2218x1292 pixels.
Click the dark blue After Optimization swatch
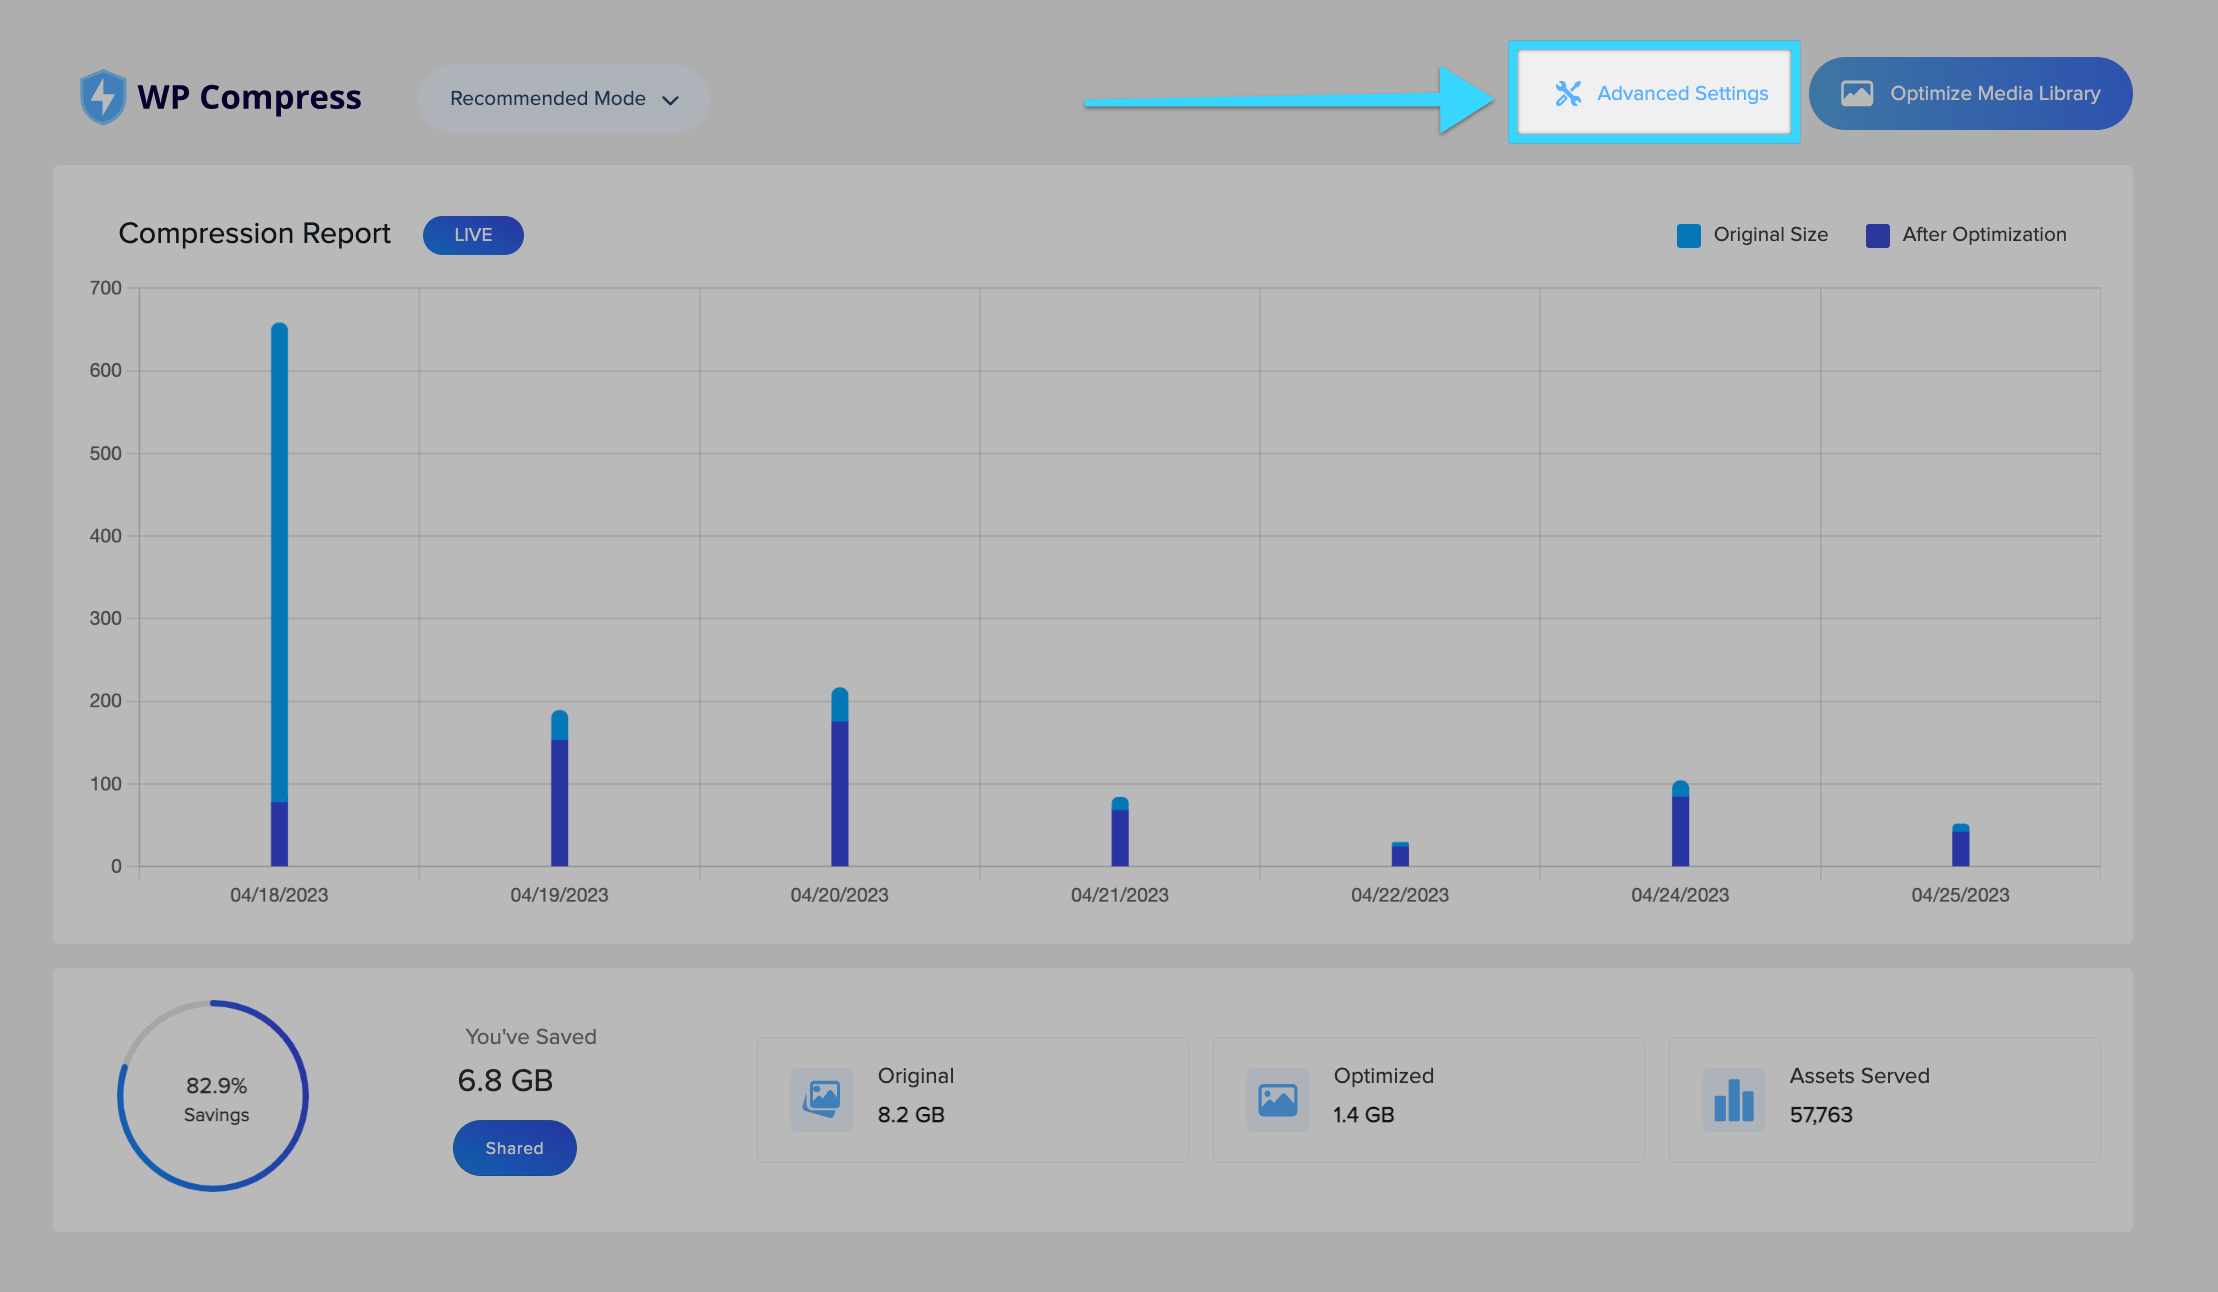[1877, 236]
